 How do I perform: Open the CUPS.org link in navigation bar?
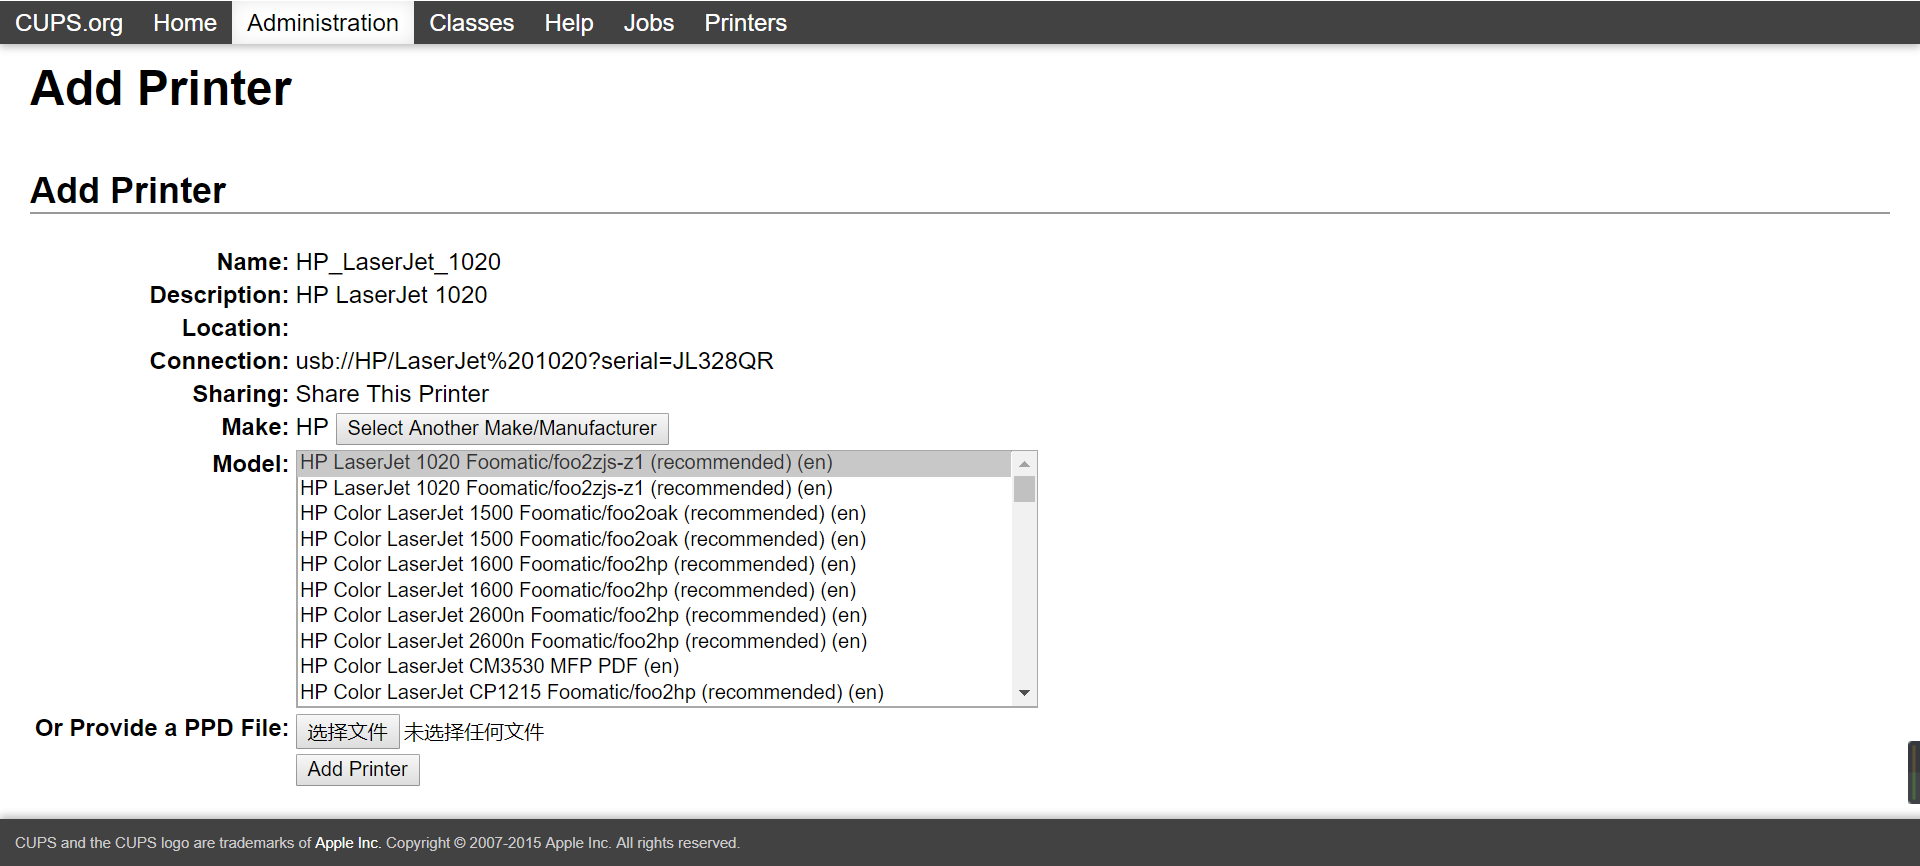click(69, 23)
